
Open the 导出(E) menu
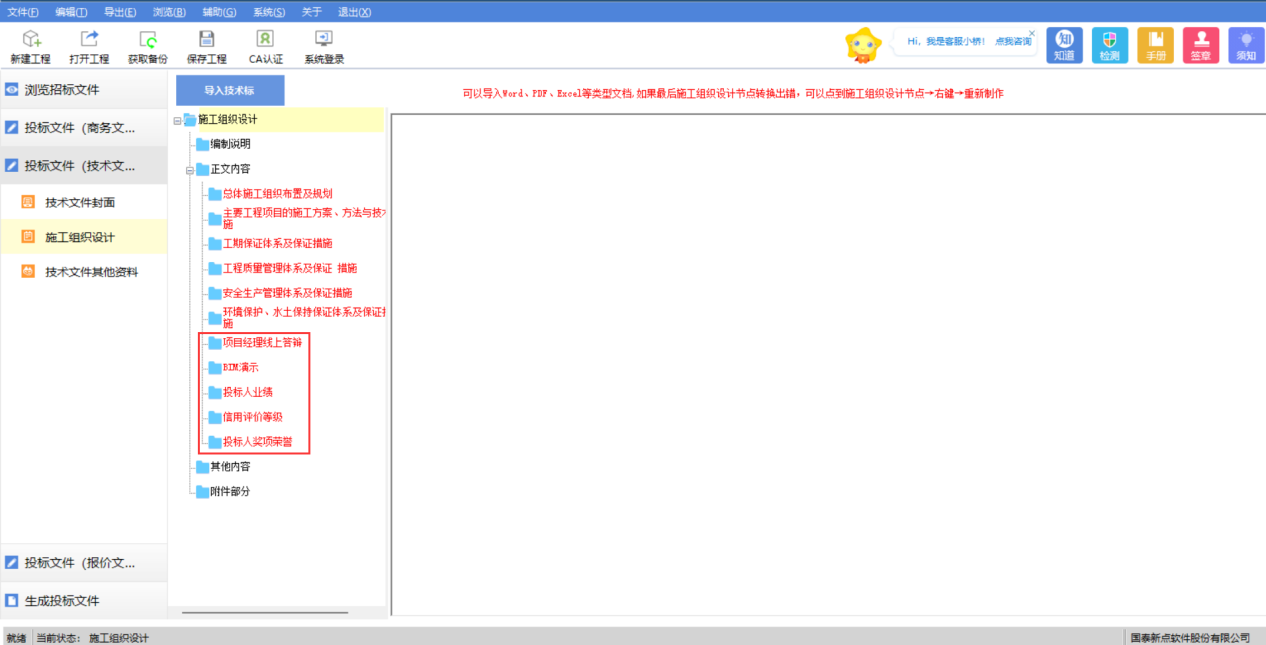pos(120,12)
